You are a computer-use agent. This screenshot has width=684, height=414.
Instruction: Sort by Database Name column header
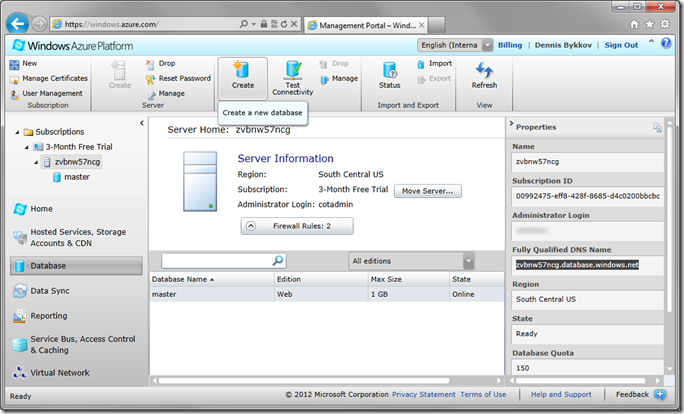pyautogui.click(x=212, y=279)
